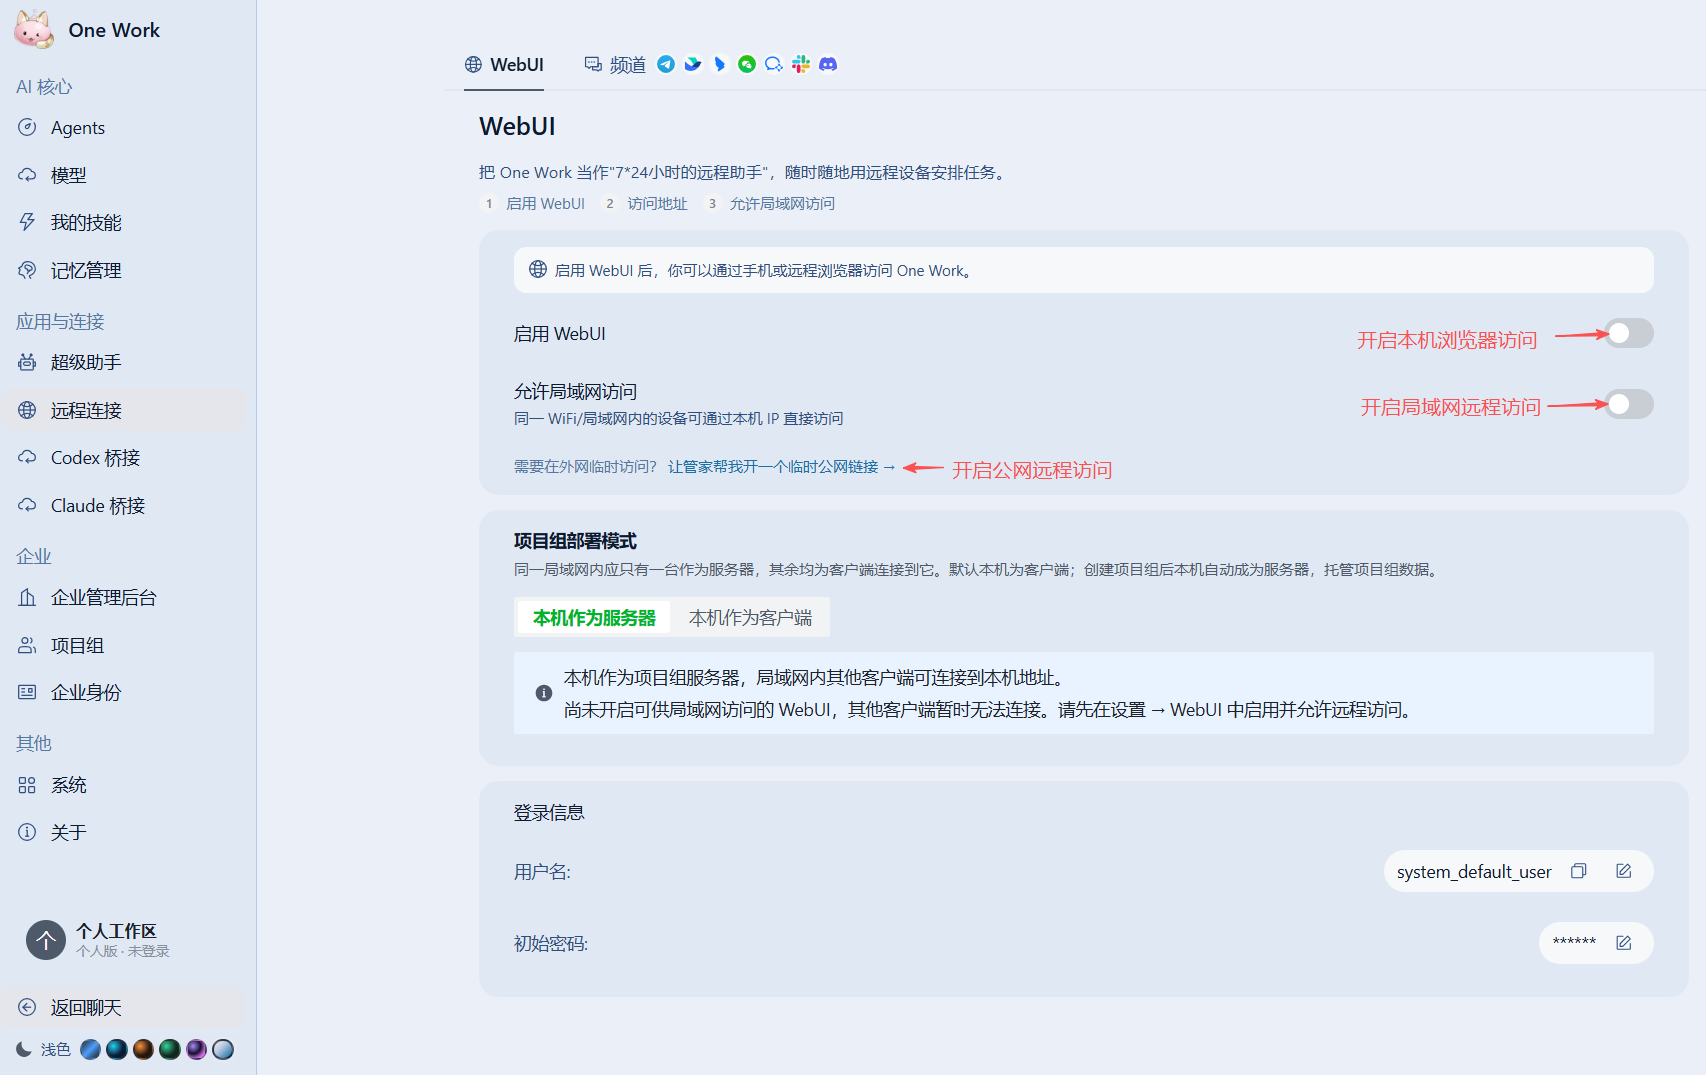Open 远程连接 in the sidebar

click(x=126, y=410)
